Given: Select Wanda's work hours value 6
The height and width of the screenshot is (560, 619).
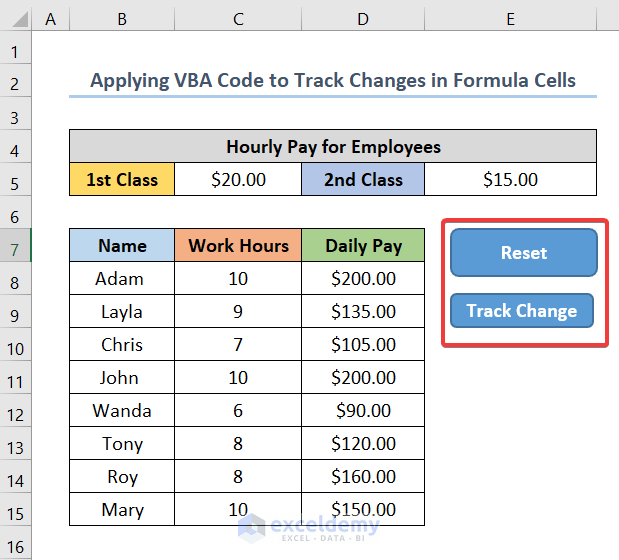Looking at the screenshot, I should [x=238, y=410].
